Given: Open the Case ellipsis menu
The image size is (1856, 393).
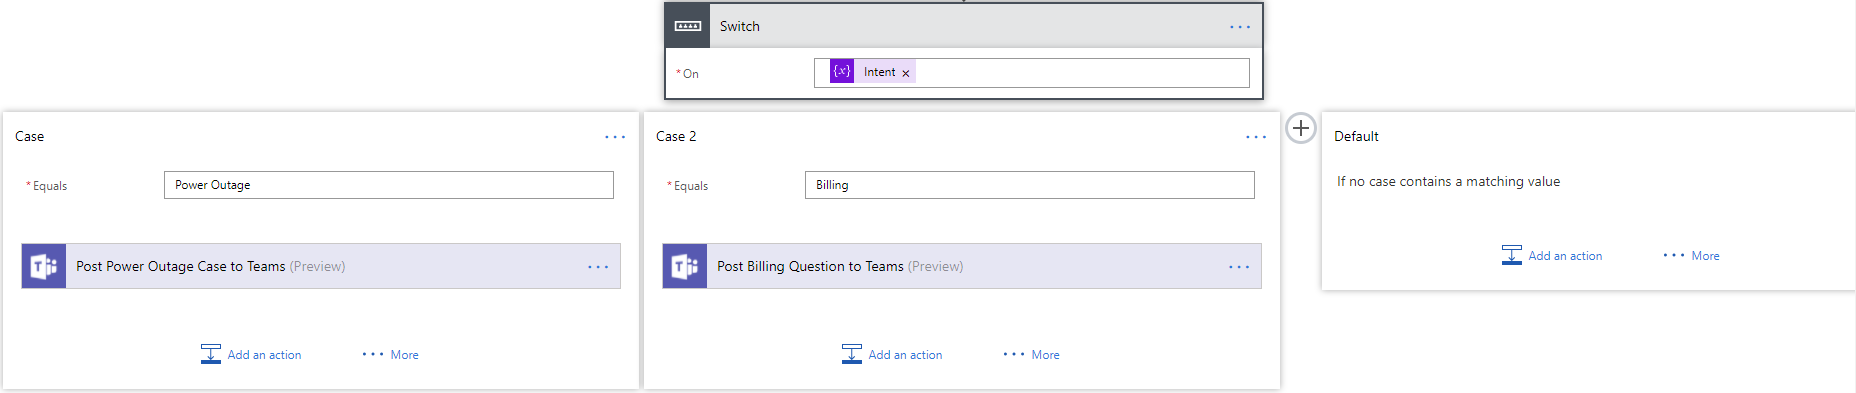Looking at the screenshot, I should click(x=615, y=137).
